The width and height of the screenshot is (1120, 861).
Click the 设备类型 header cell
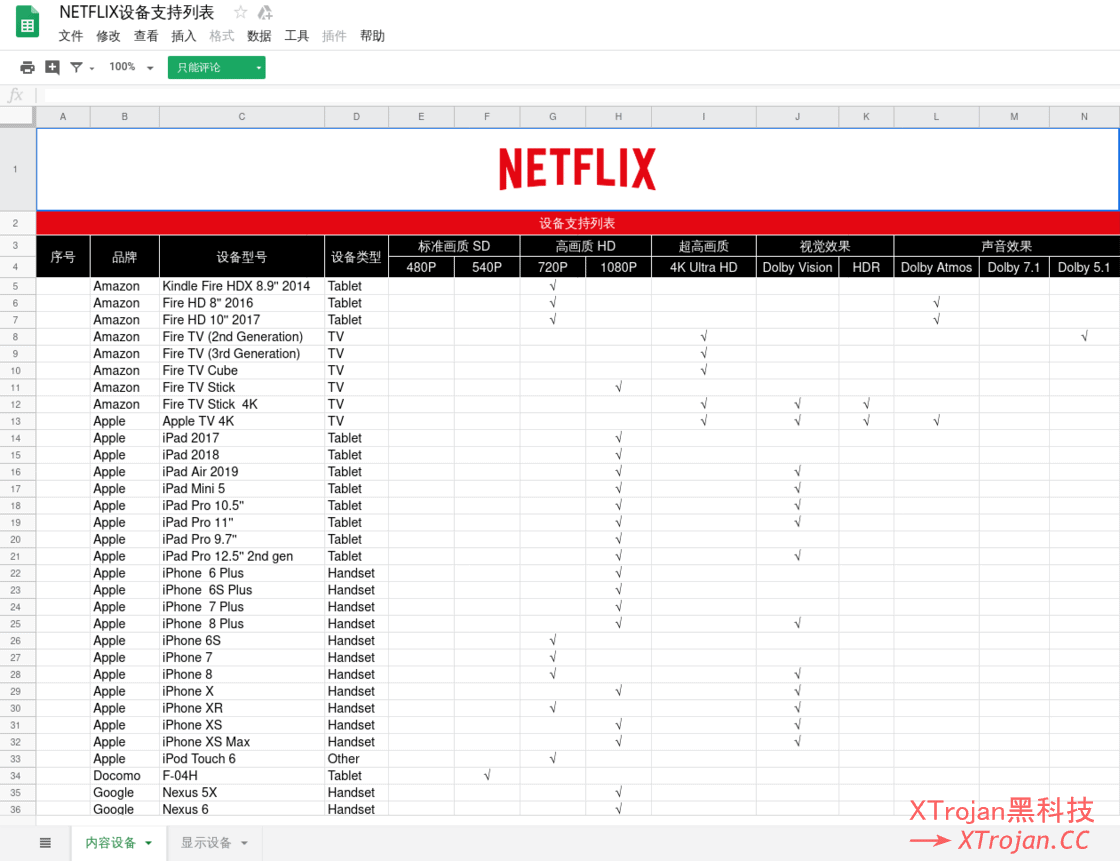click(356, 257)
